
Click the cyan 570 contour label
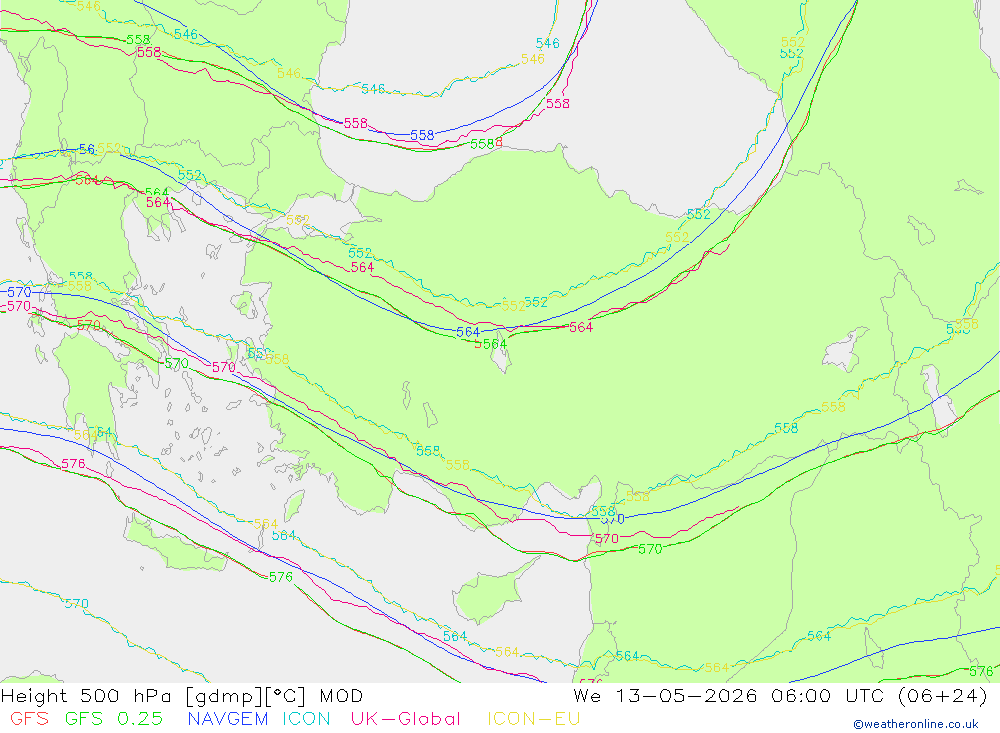[76, 603]
